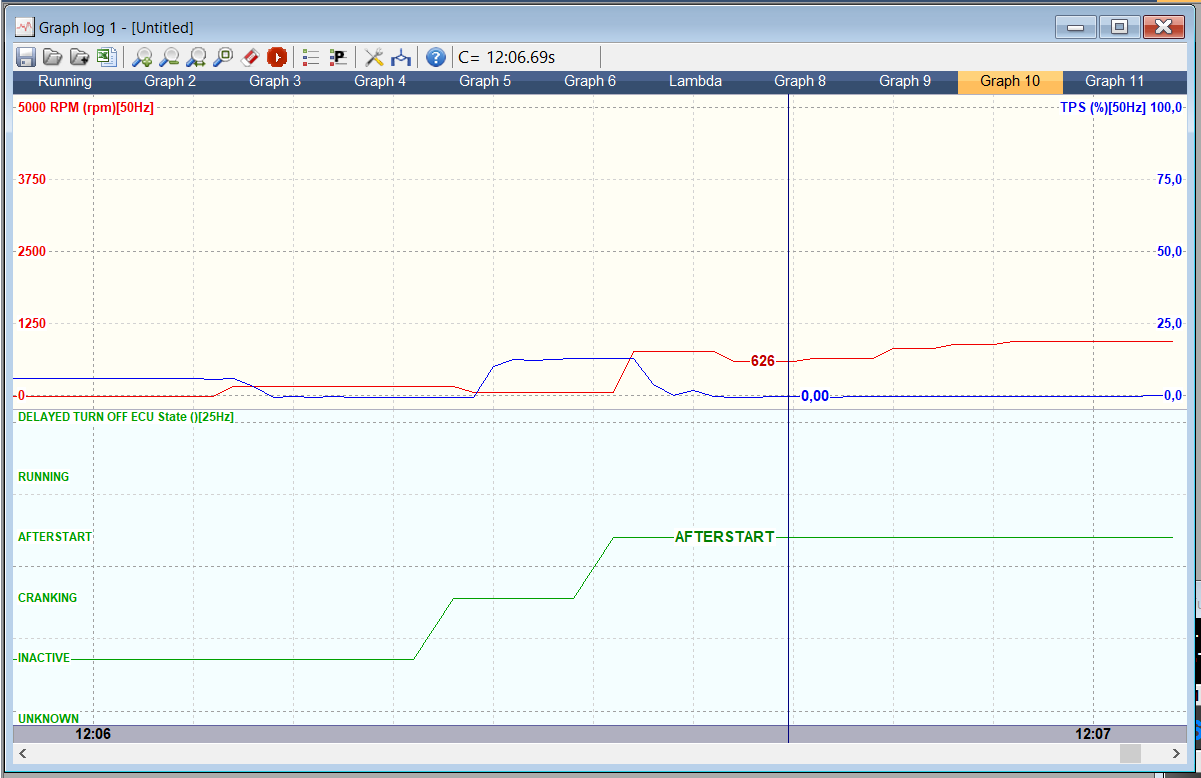The image size is (1201, 778).
Task: Switch to the Graph 11 tab
Action: 1115,82
